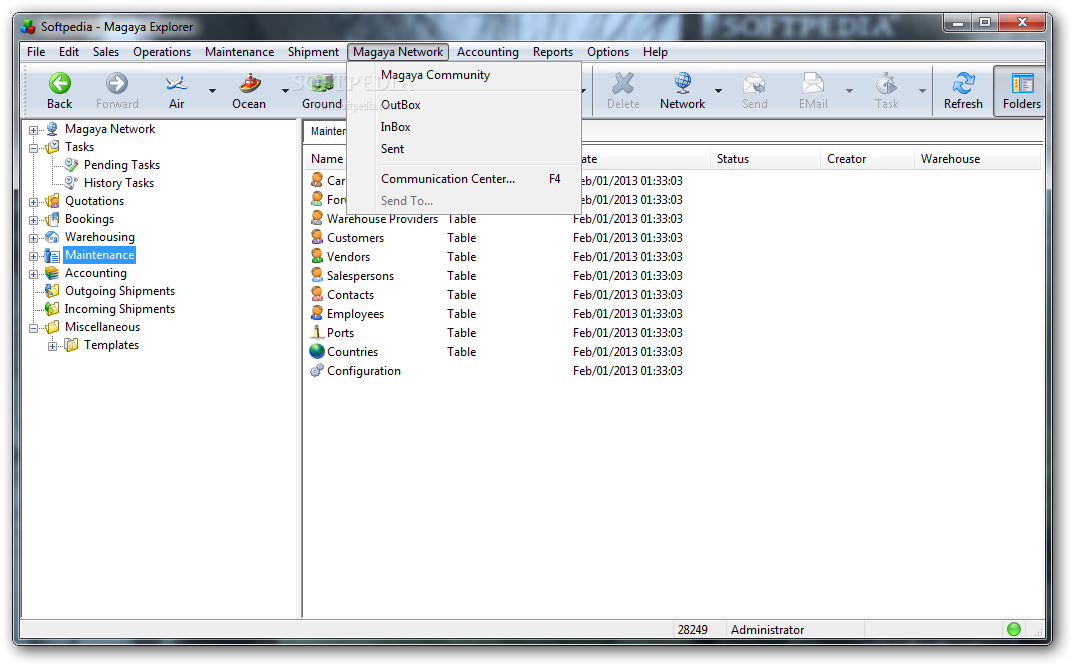Screen dimensions: 1073x666
Task: Click the Accounting books icon
Action: point(52,273)
